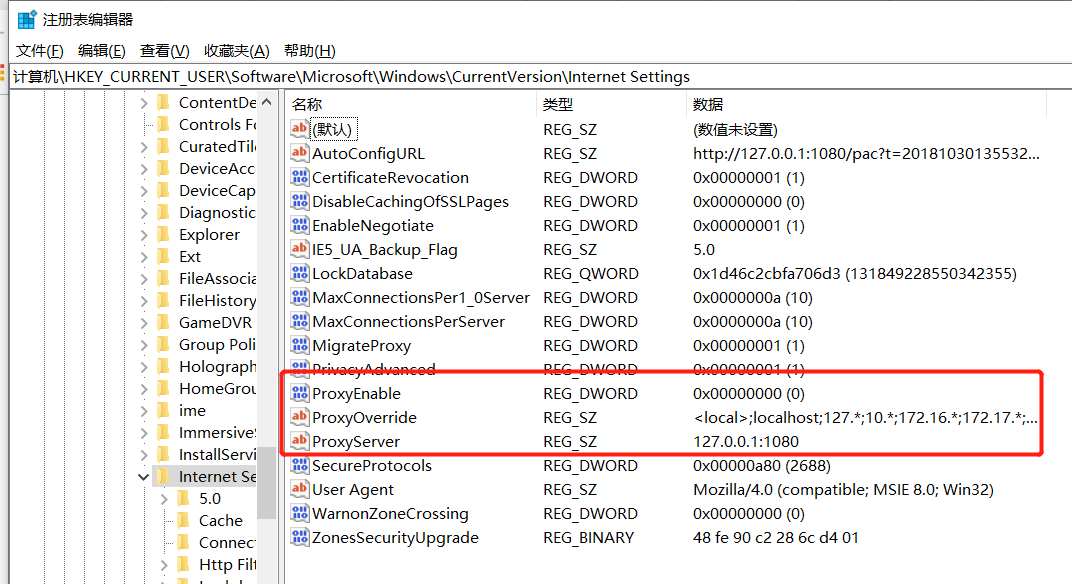Collapse the Internet Settings tree node
The image size is (1072, 584).
[x=143, y=476]
